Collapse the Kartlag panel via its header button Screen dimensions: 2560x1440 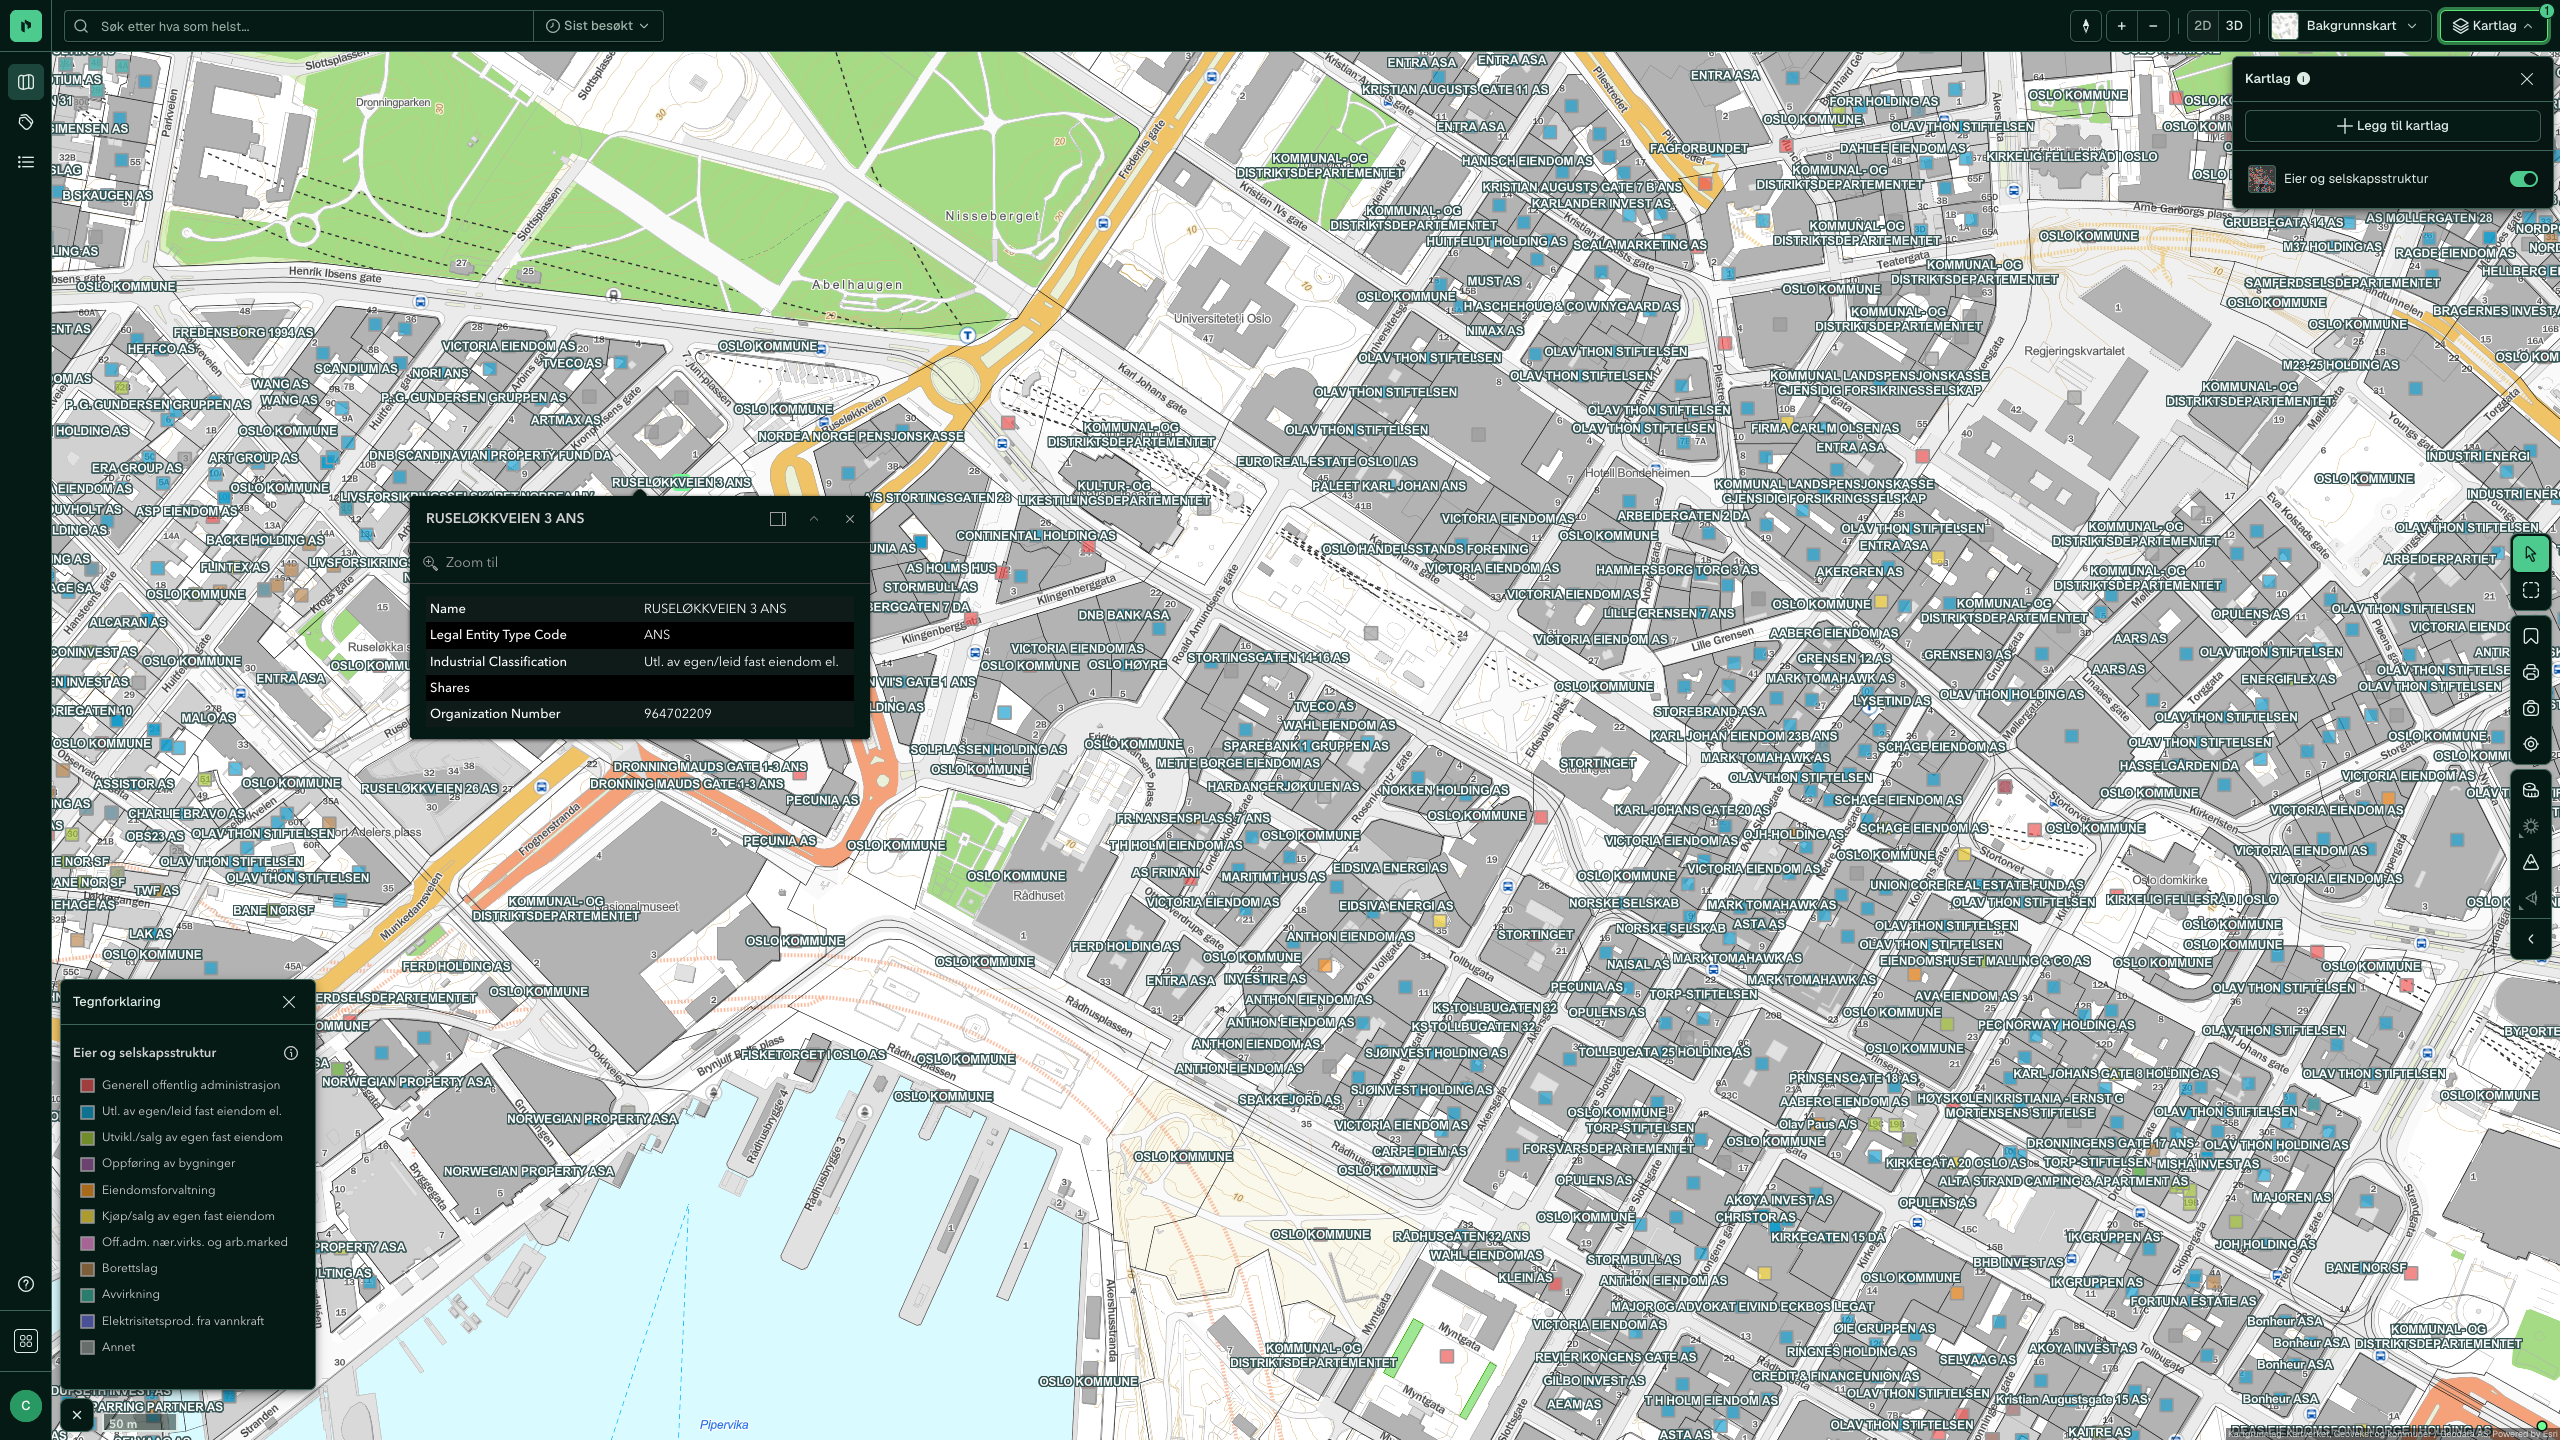(x=2494, y=26)
